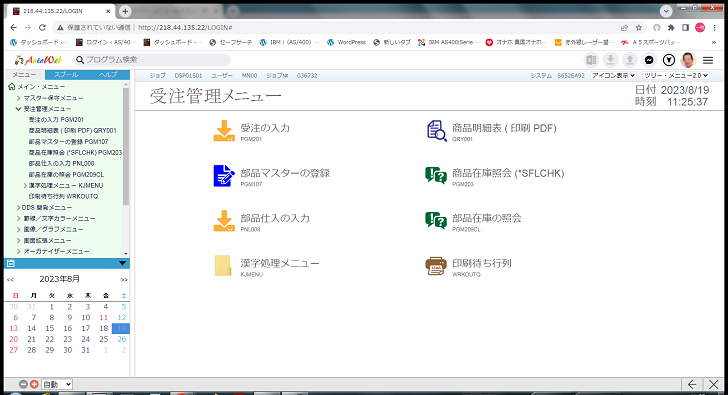Click the hamburger menu icon at top right

click(708, 60)
